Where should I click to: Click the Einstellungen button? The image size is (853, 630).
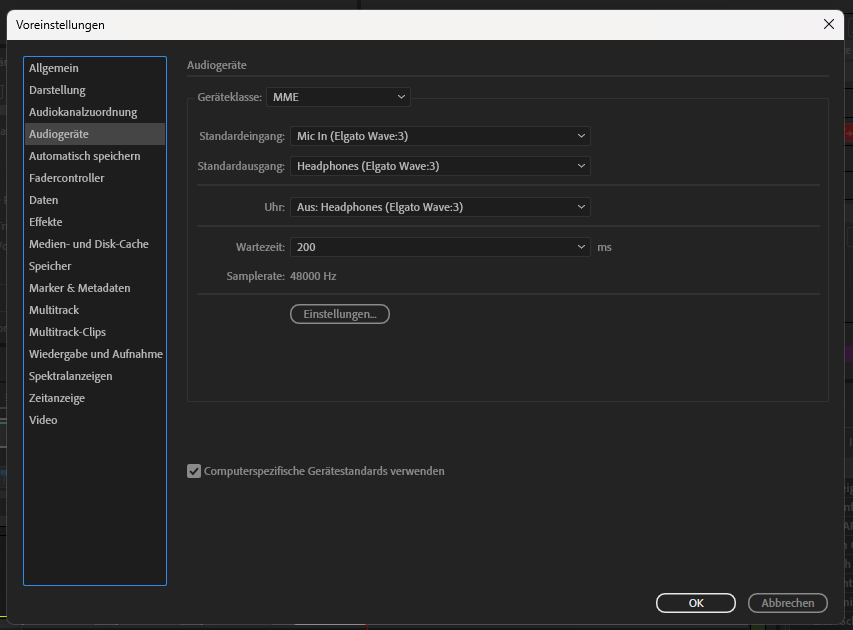[339, 313]
